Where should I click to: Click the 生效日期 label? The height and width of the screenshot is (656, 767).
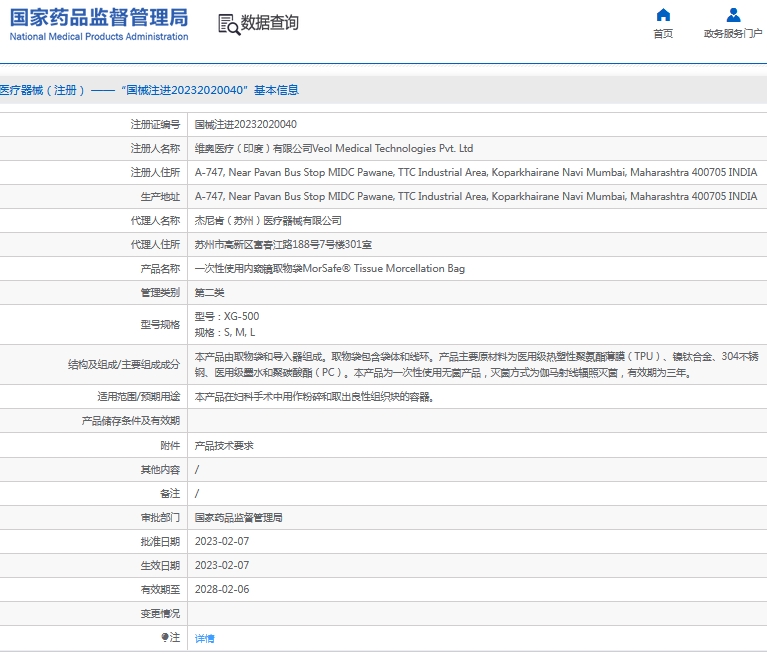click(x=160, y=566)
